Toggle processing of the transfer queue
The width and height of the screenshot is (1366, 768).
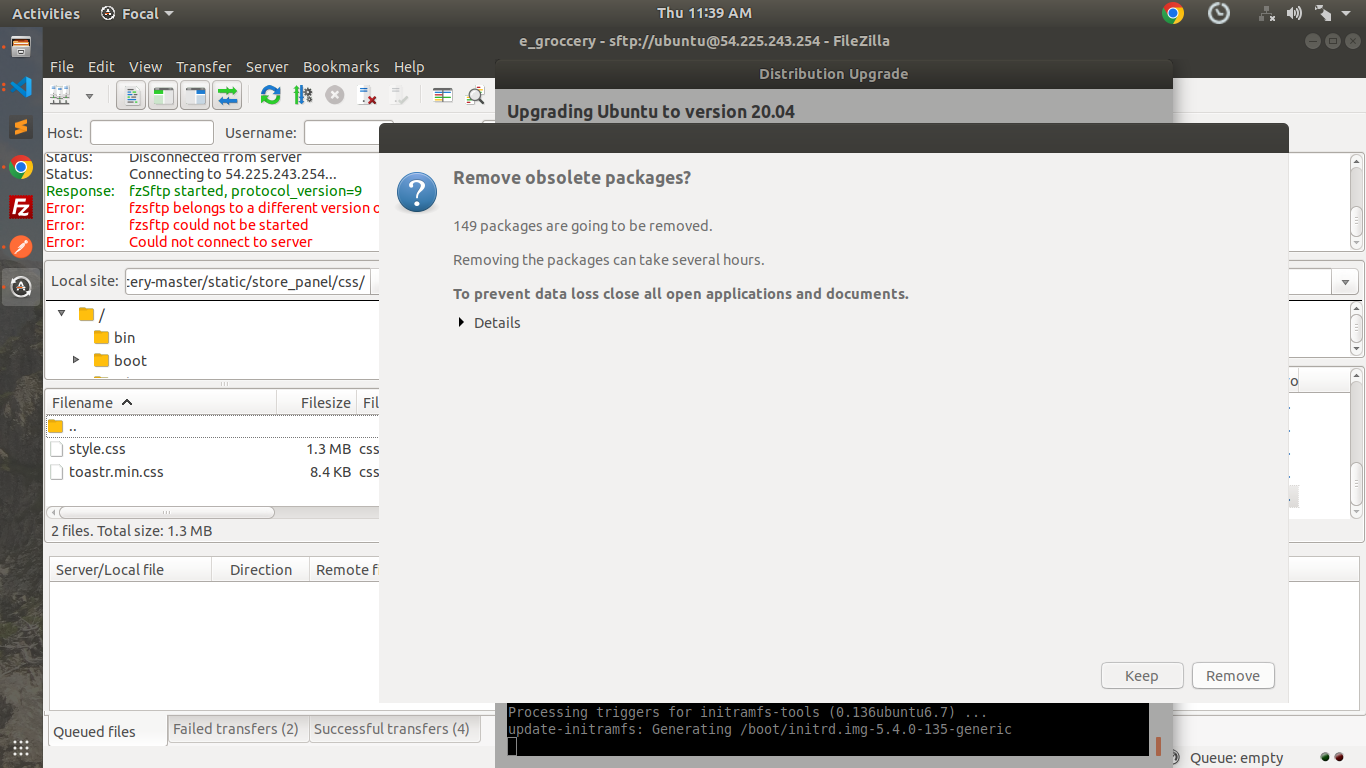(x=303, y=96)
